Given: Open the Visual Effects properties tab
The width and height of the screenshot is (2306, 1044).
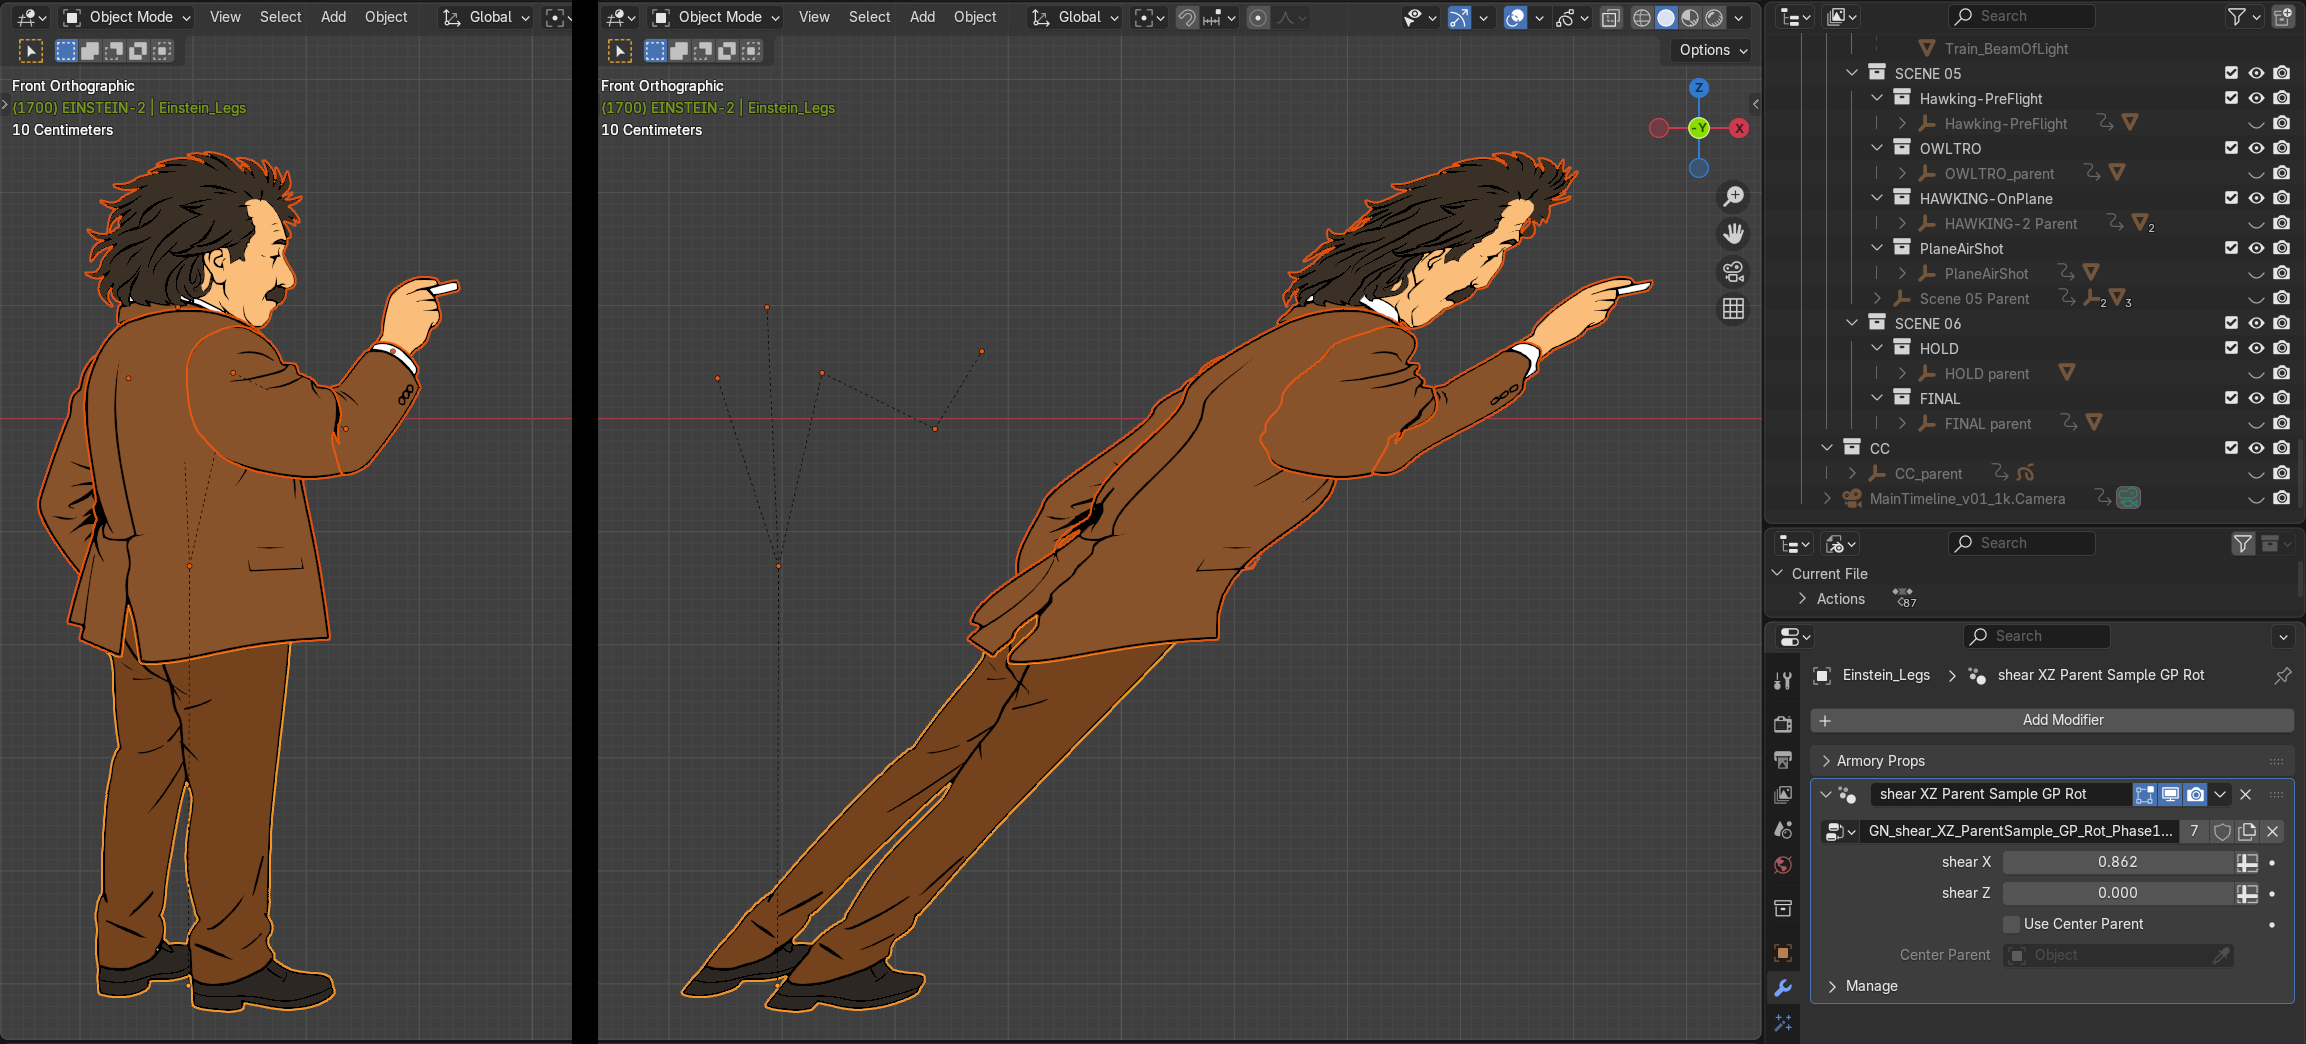Looking at the screenshot, I should (1782, 1023).
